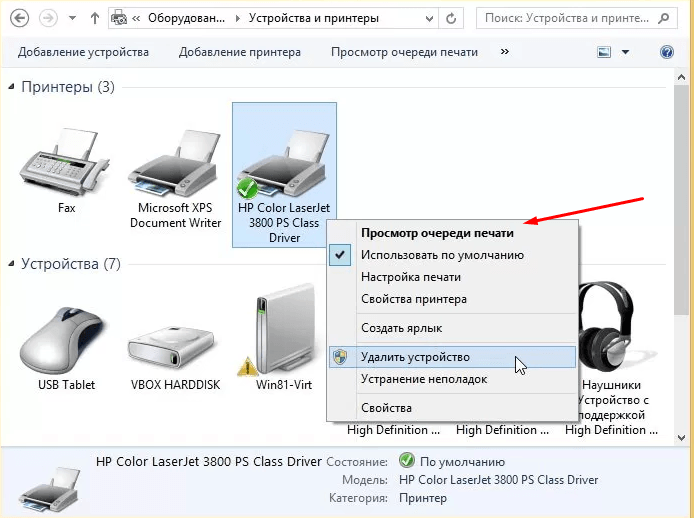Choose 'Удалить устройство' from context menu
The height and width of the screenshot is (518, 694).
[x=415, y=357]
